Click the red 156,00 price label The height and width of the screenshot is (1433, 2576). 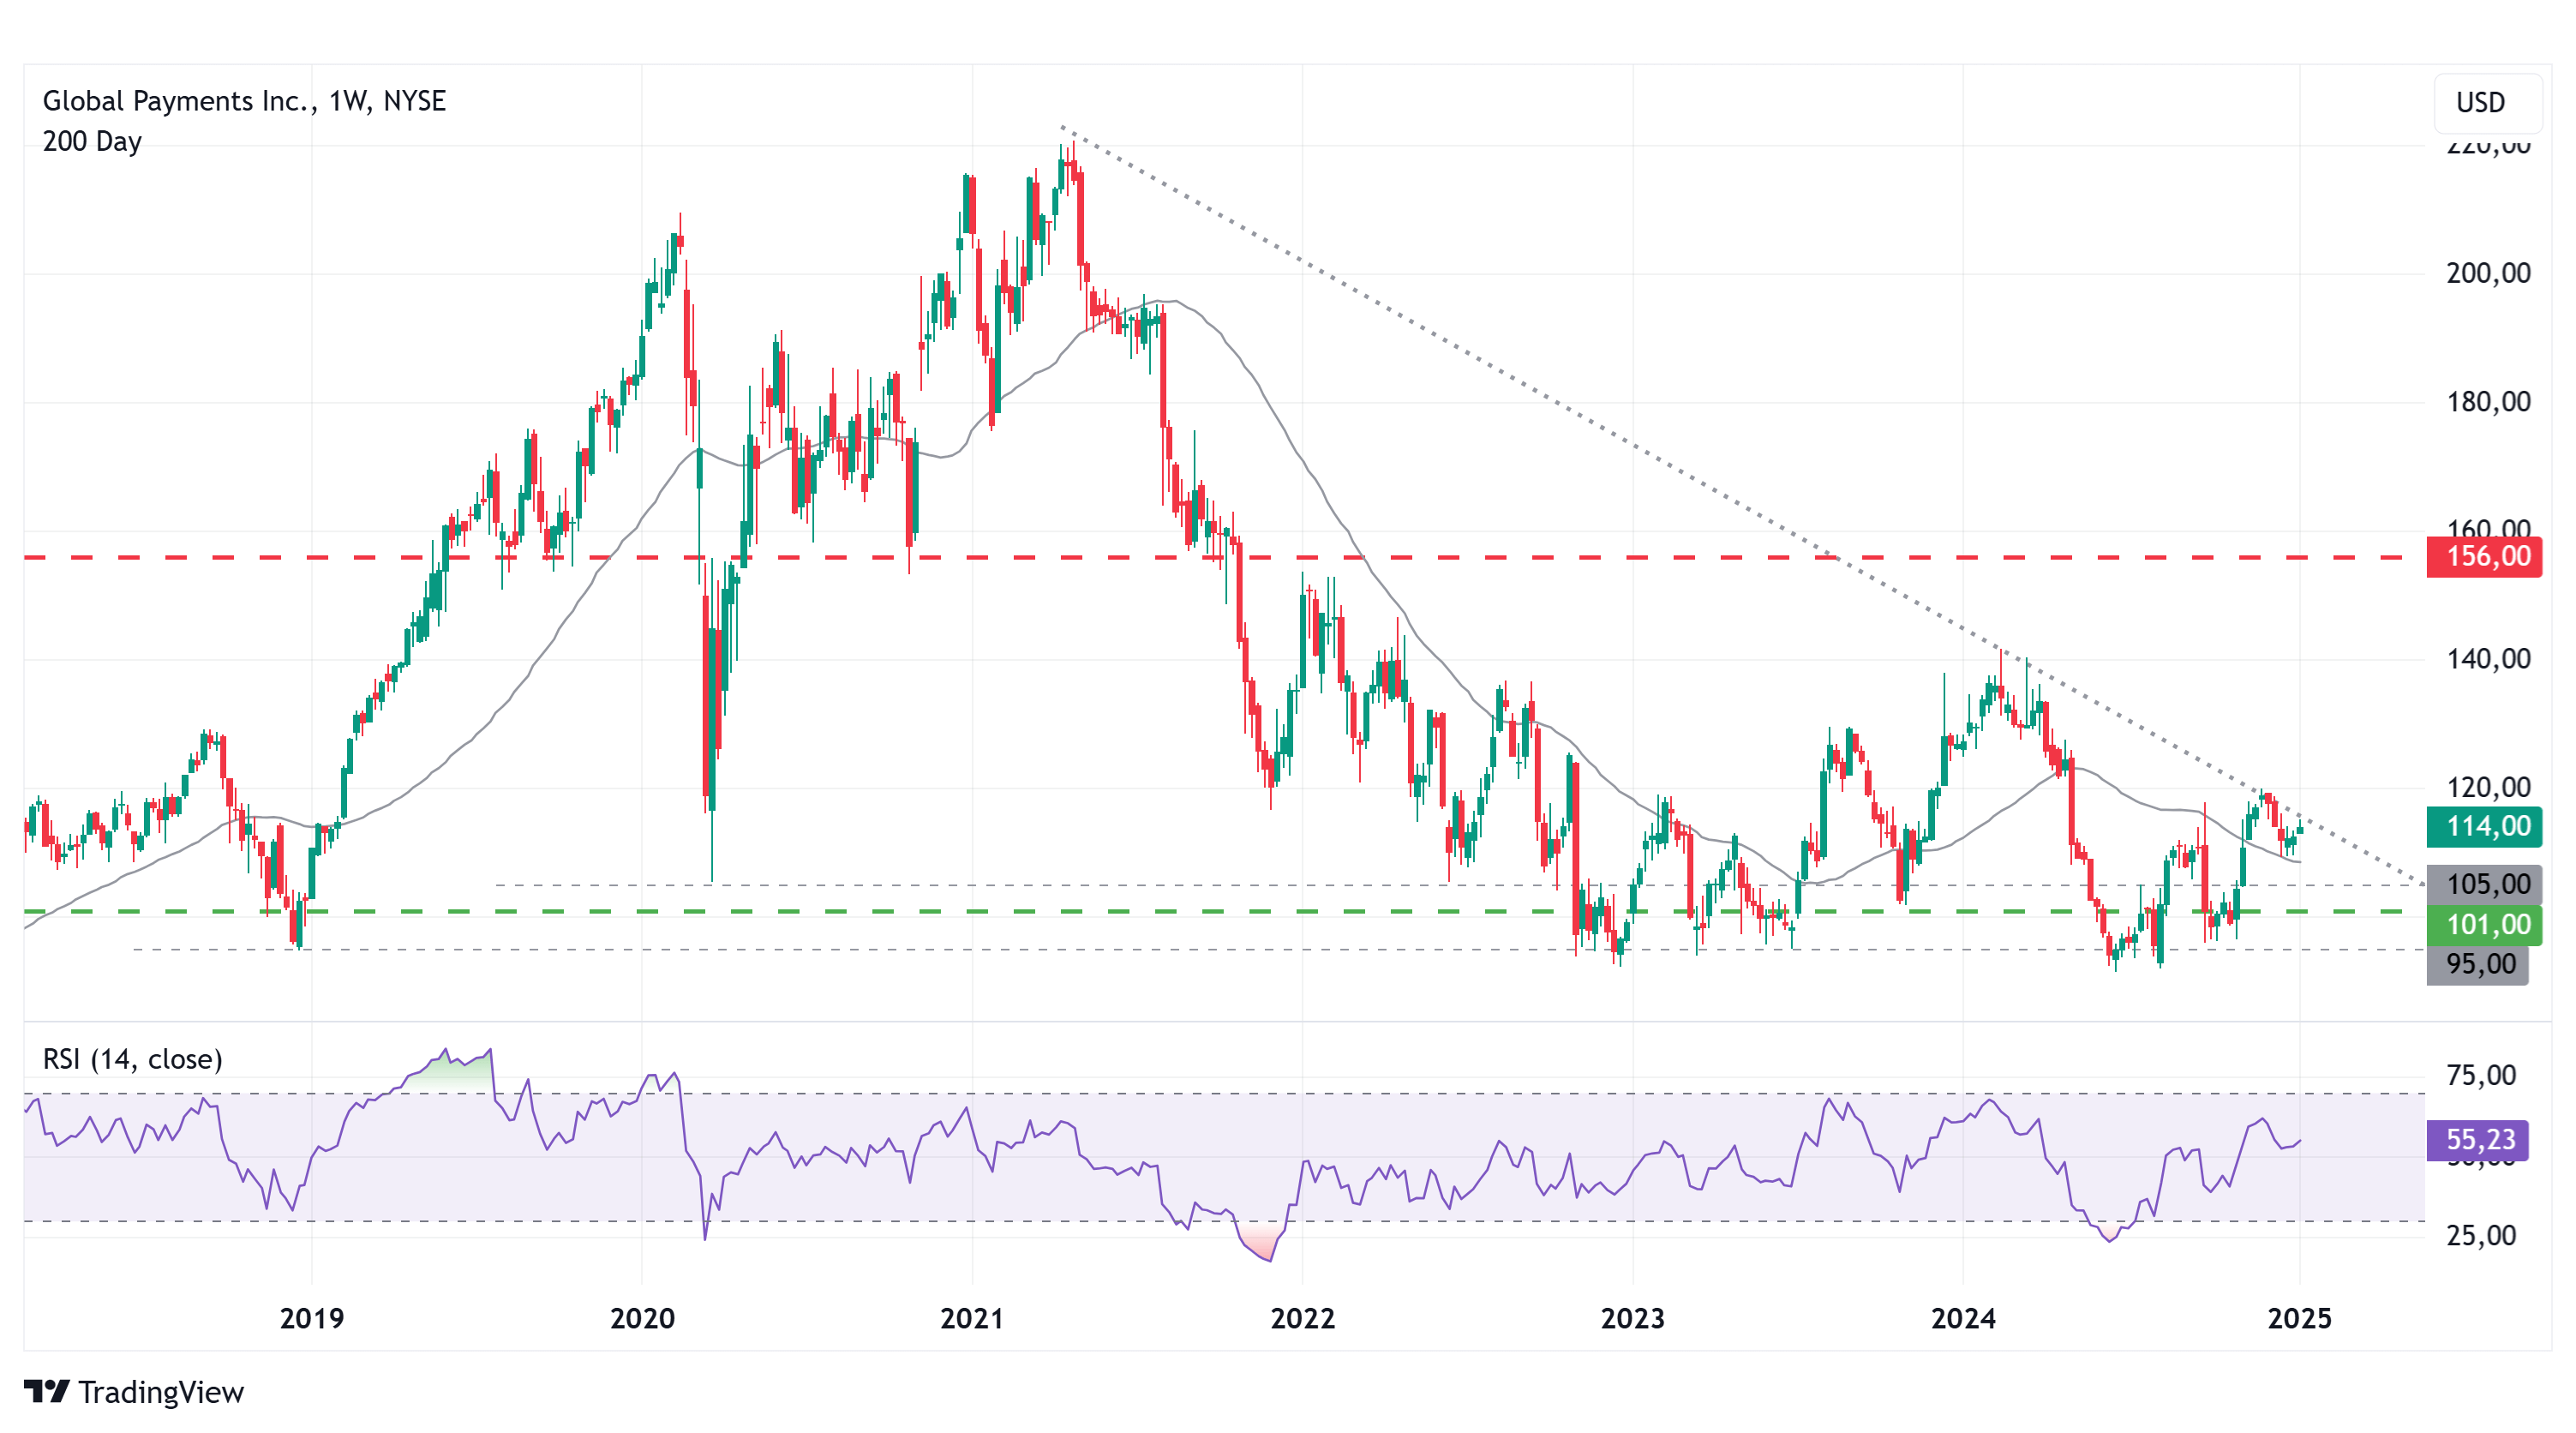(2484, 556)
